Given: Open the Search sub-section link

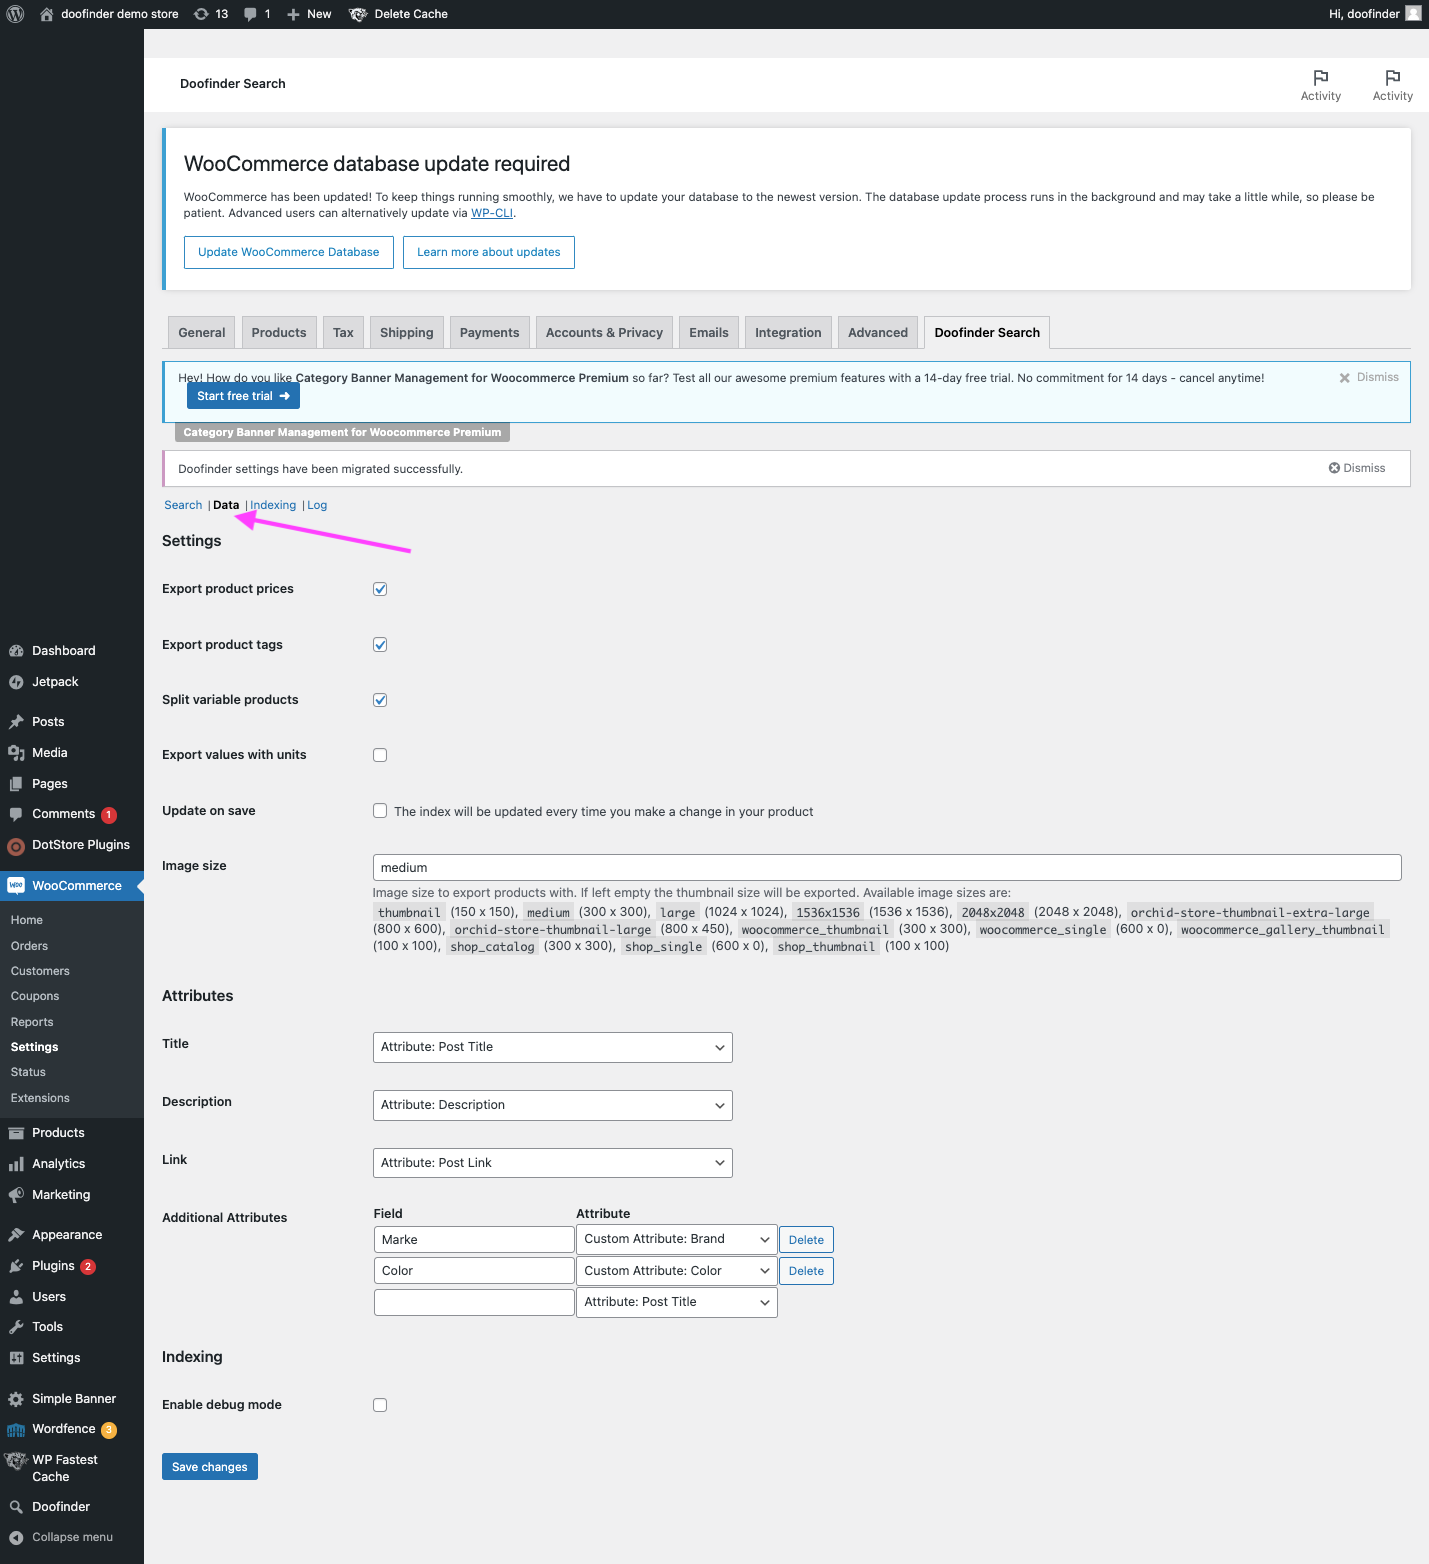Looking at the screenshot, I should click(x=183, y=505).
